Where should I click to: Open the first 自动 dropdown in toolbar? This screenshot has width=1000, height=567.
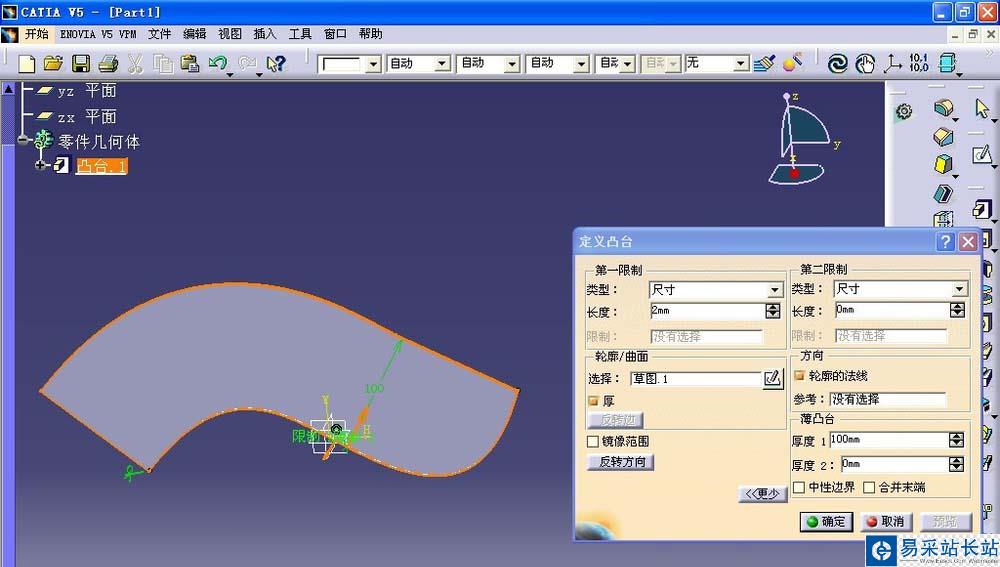tap(442, 64)
